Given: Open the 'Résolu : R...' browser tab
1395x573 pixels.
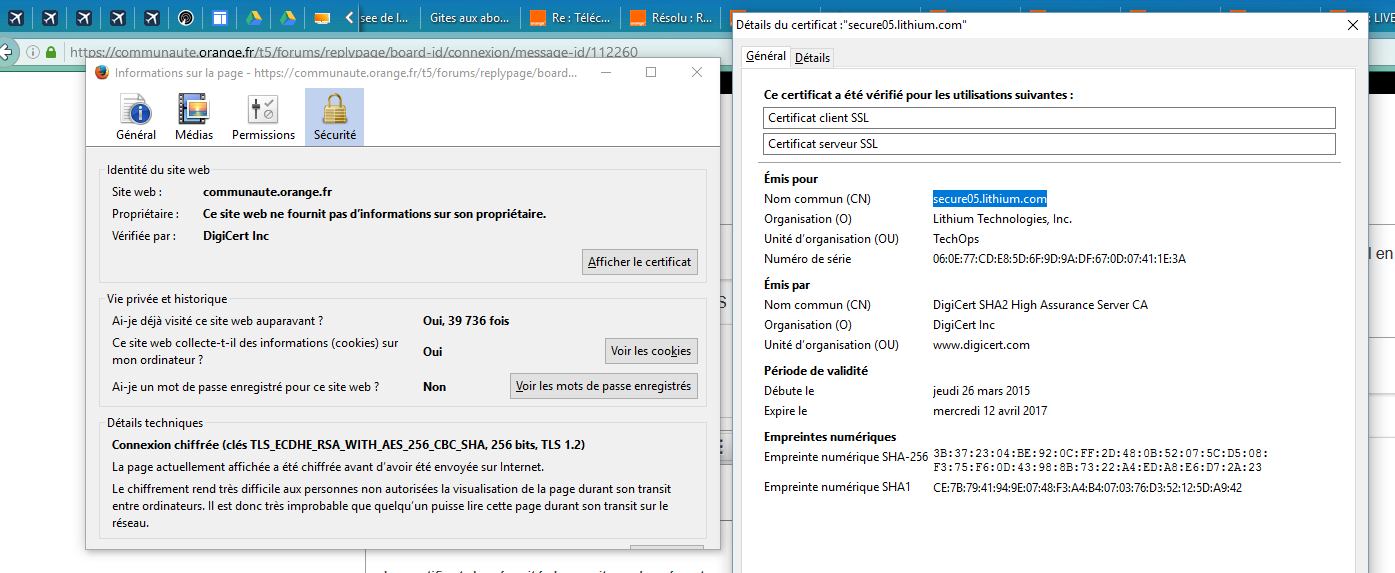Looking at the screenshot, I should 670,18.
